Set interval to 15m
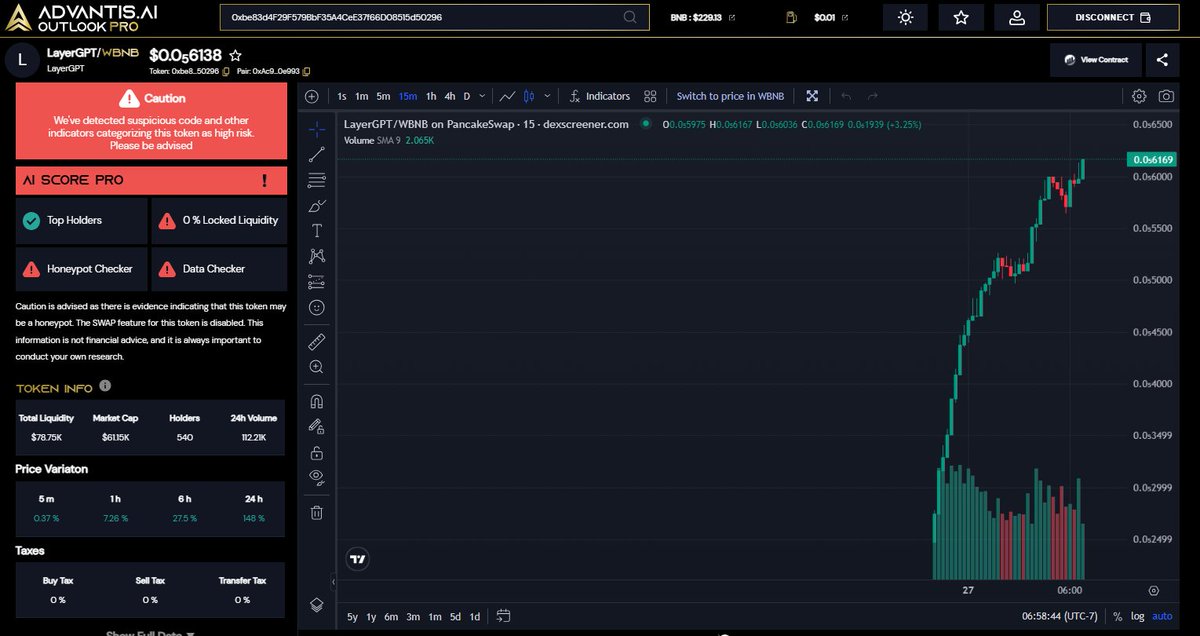The height and width of the screenshot is (636, 1200). [408, 96]
